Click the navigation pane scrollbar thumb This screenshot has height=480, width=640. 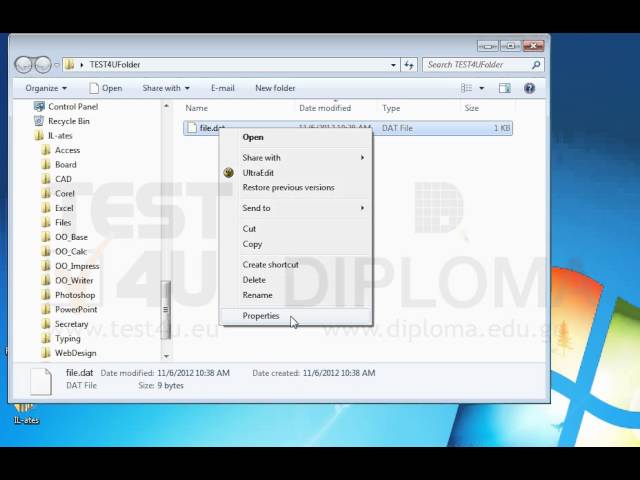(166, 309)
